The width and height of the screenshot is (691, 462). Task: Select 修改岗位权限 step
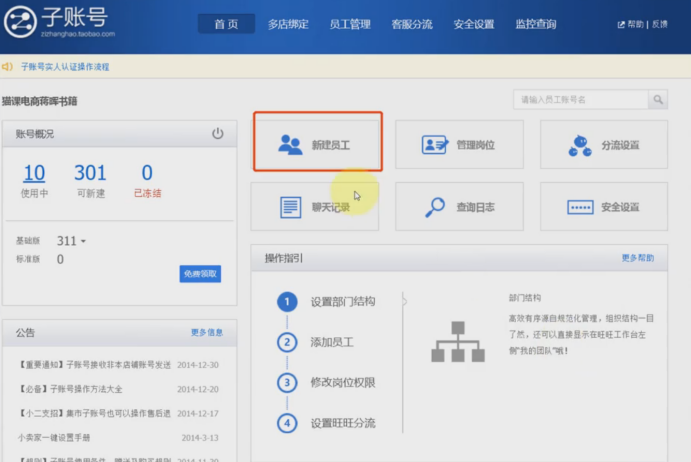pyautogui.click(x=343, y=383)
